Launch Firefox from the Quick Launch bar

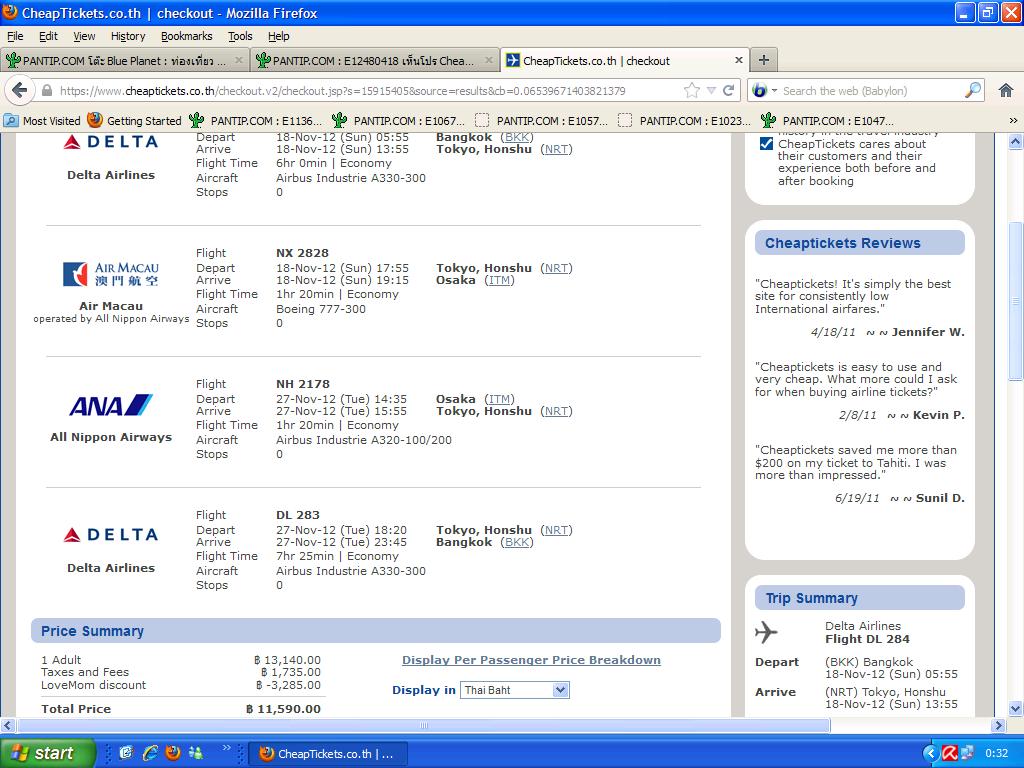click(172, 753)
